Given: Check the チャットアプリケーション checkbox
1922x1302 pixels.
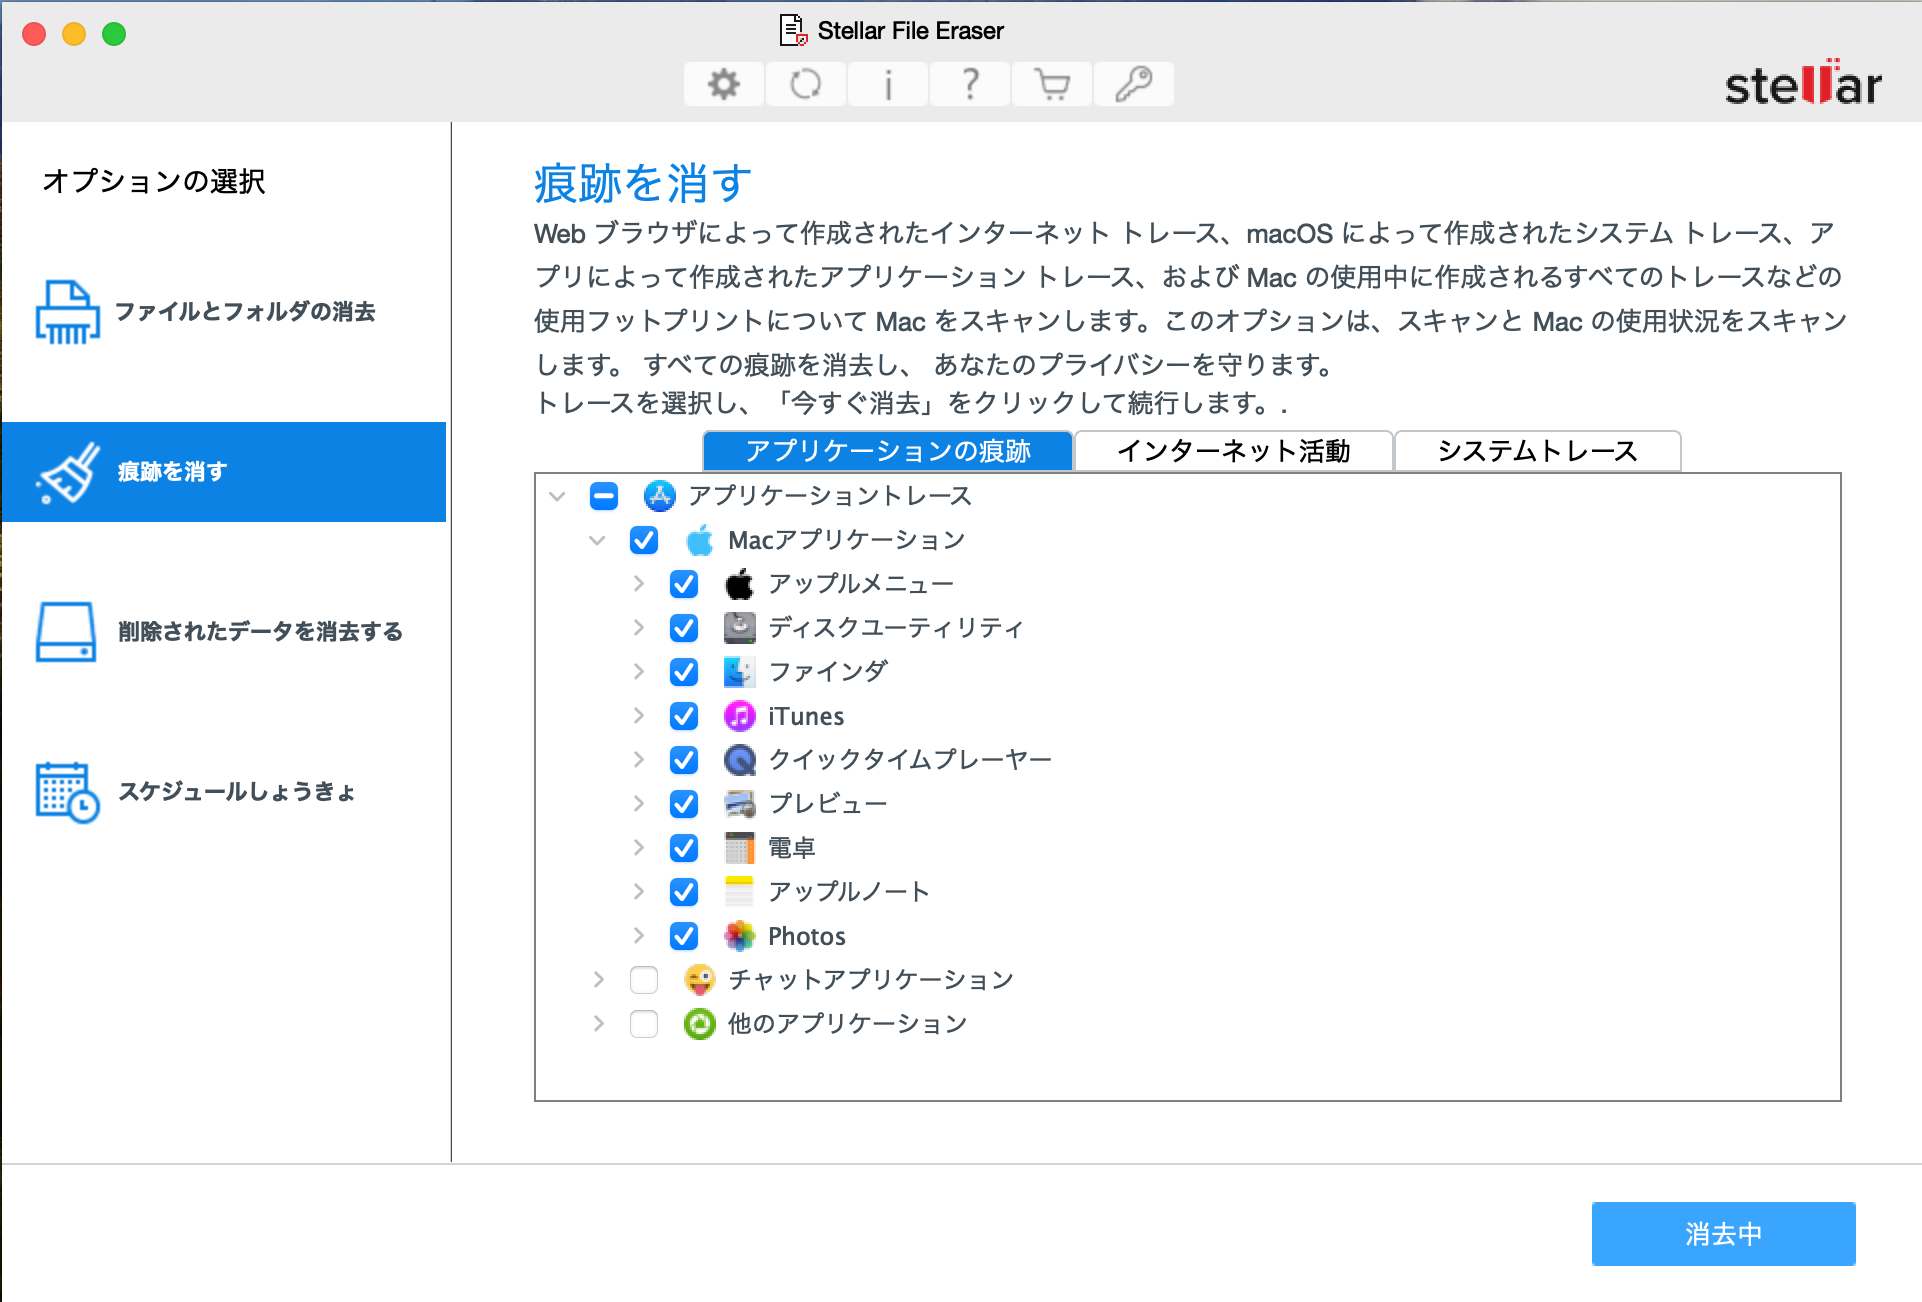Looking at the screenshot, I should pyautogui.click(x=644, y=980).
